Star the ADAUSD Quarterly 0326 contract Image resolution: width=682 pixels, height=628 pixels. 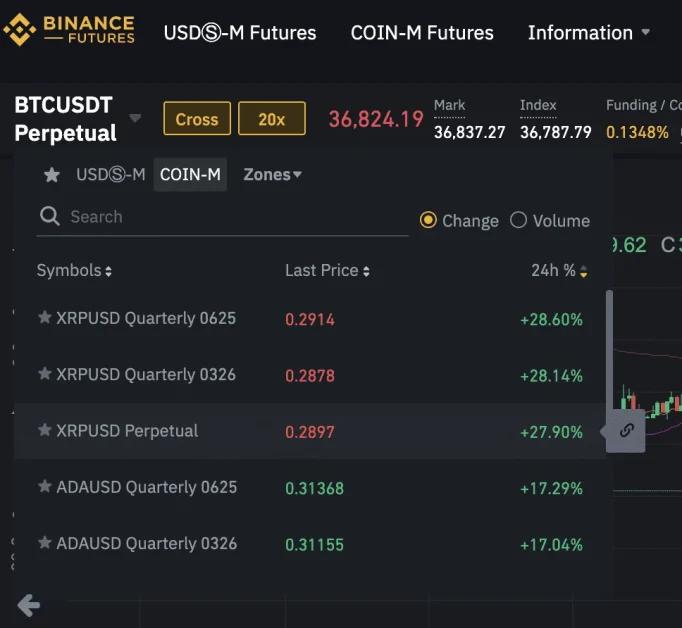click(44, 543)
